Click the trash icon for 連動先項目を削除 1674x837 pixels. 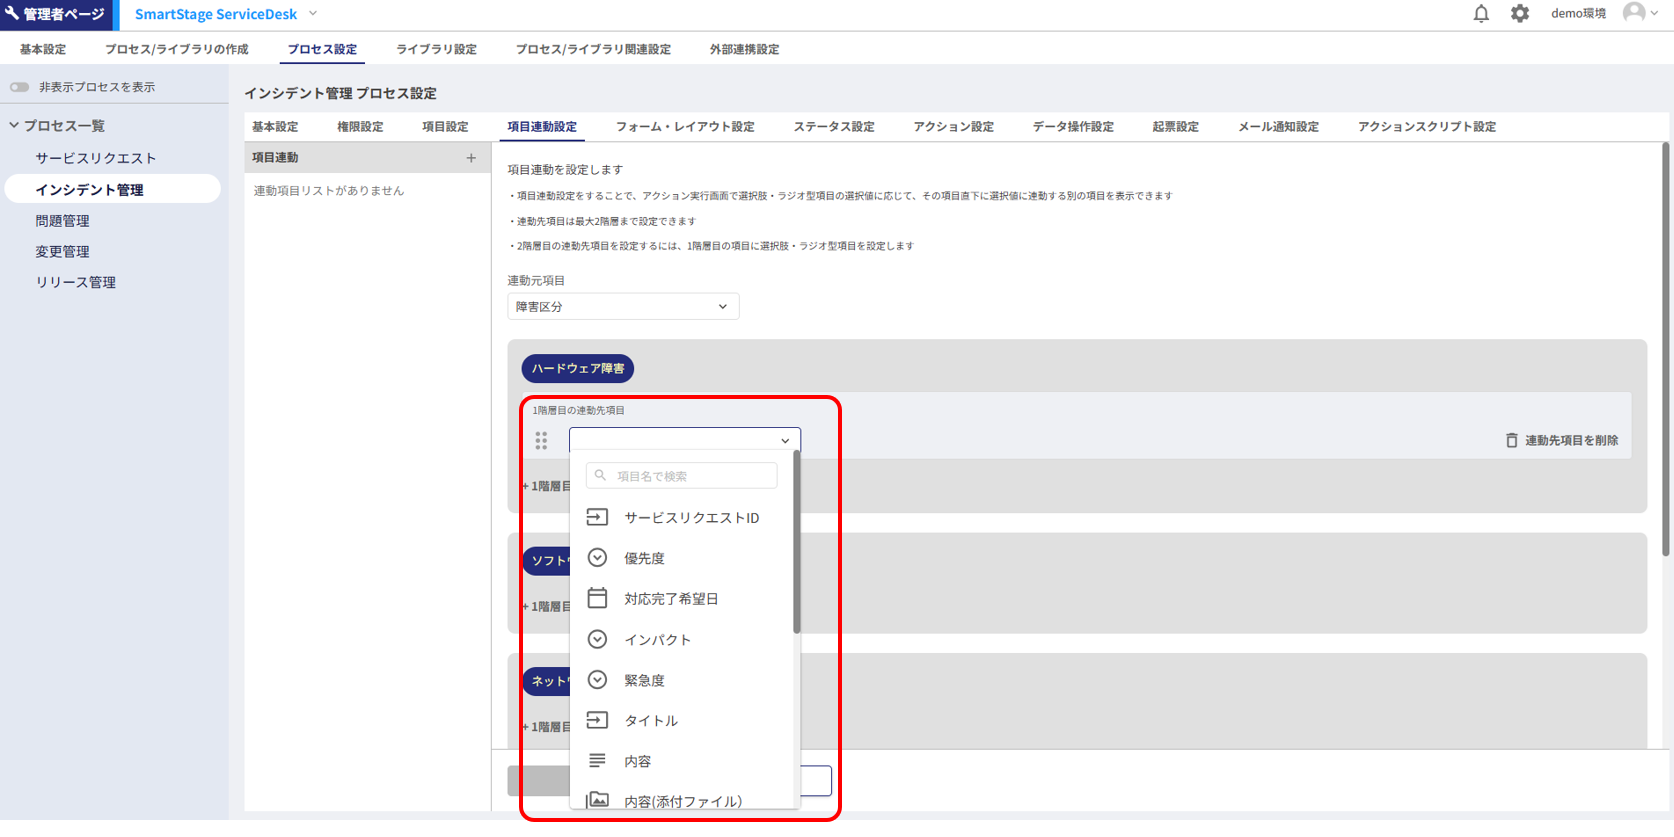pos(1511,441)
